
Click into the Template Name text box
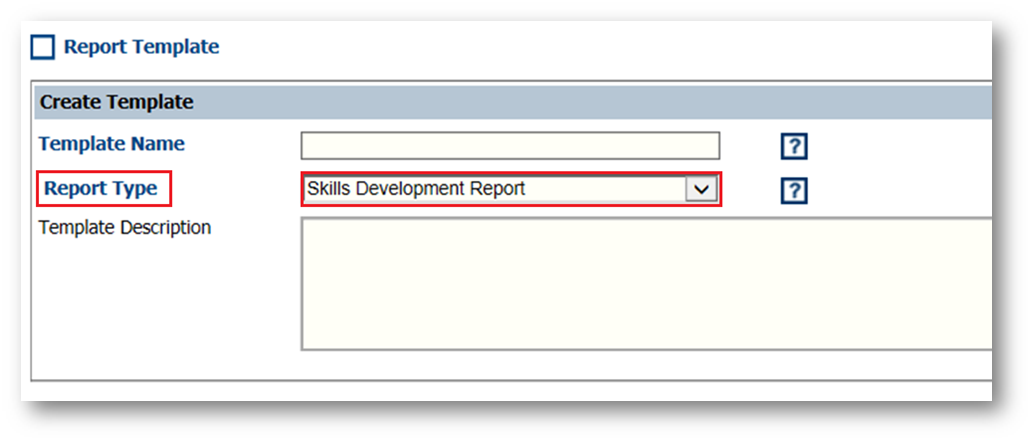[x=509, y=146]
